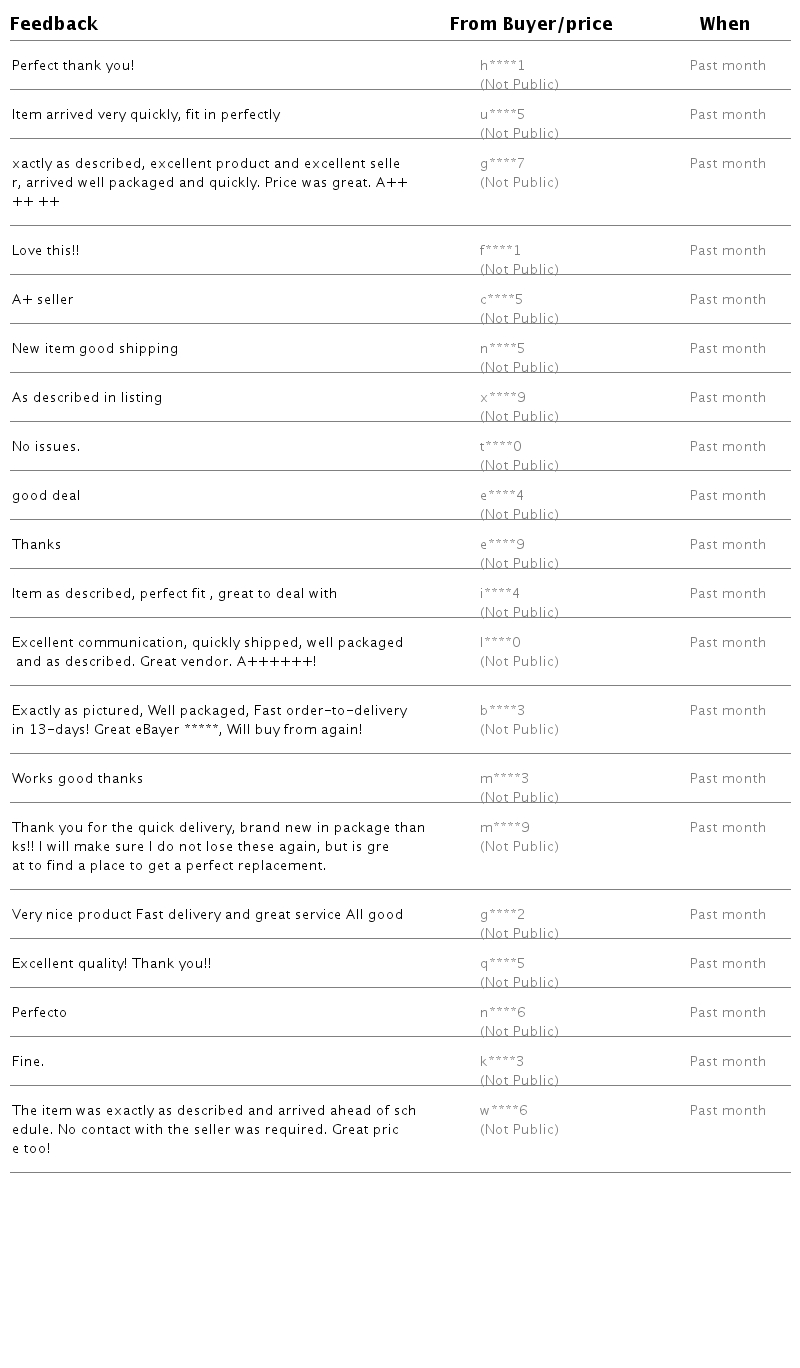Open buyer h****1 profile
Image resolution: width=800 pixels, height=1368 pixels.
coord(502,66)
